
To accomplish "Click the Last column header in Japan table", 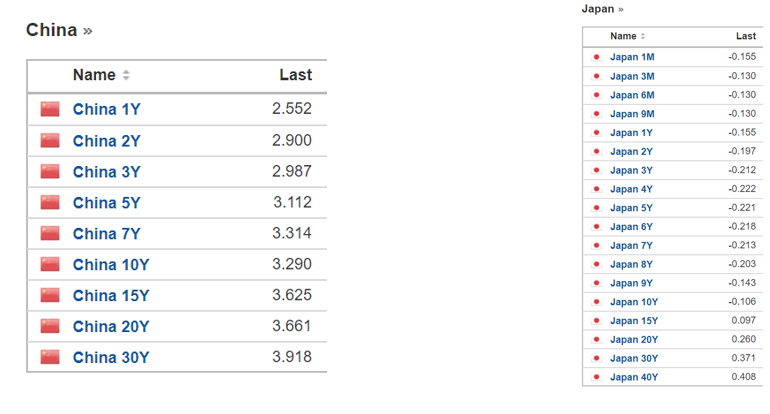I will [745, 36].
